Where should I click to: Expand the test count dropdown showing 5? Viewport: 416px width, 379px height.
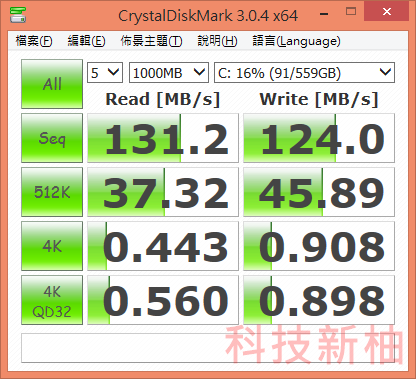pyautogui.click(x=105, y=72)
